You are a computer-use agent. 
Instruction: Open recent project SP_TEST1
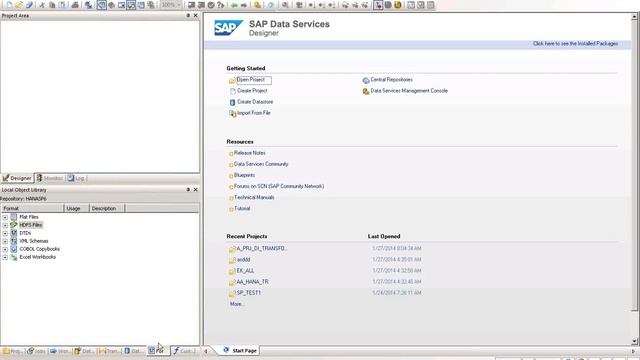tap(248, 293)
